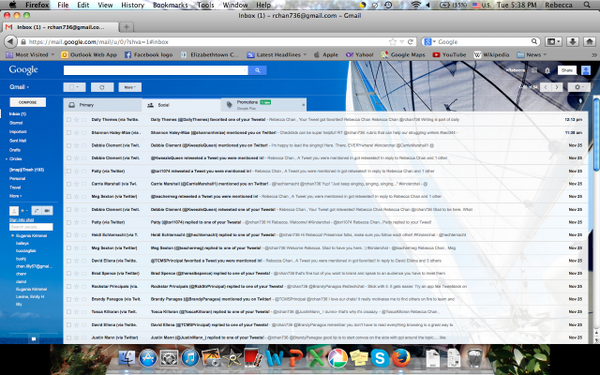Image resolution: width=600 pixels, height=375 pixels.
Task: Tick the checkbox for Brandy Panagos email
Action: click(x=69, y=299)
